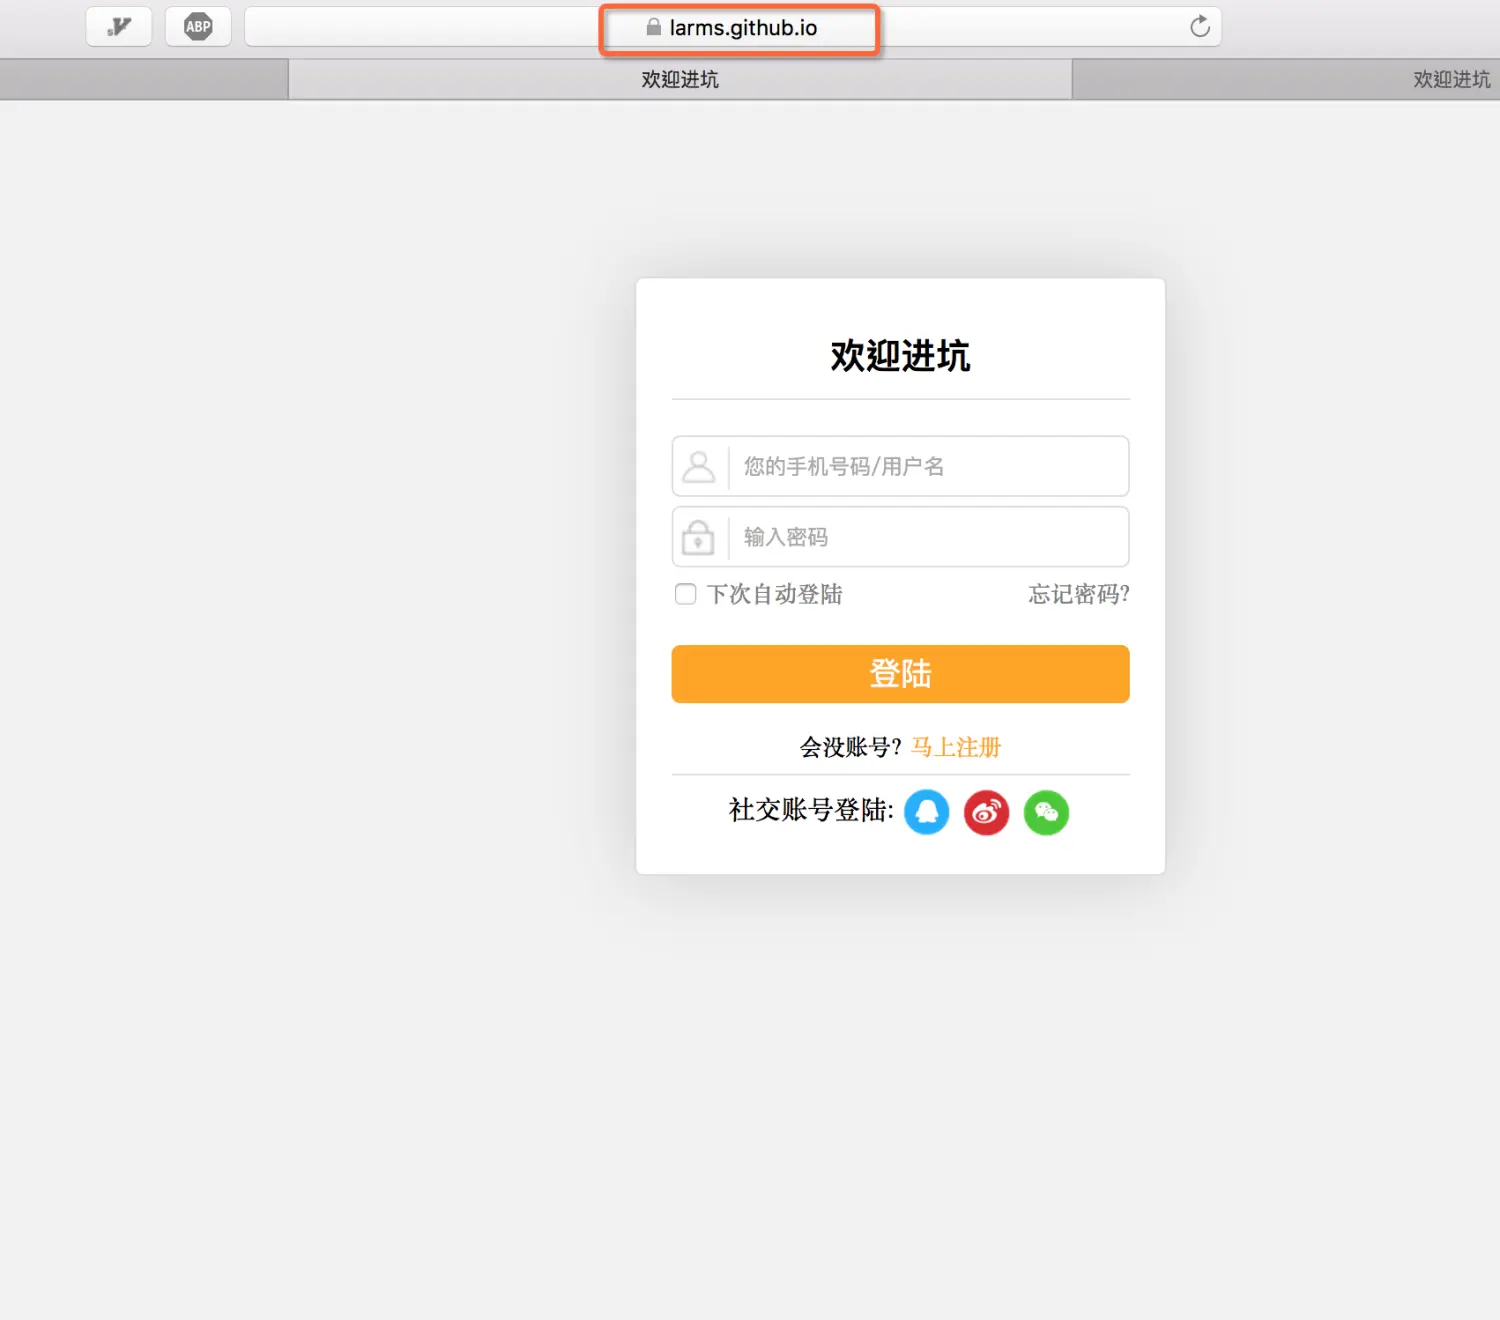Click the 欢迎进坑 heading text

coord(900,356)
